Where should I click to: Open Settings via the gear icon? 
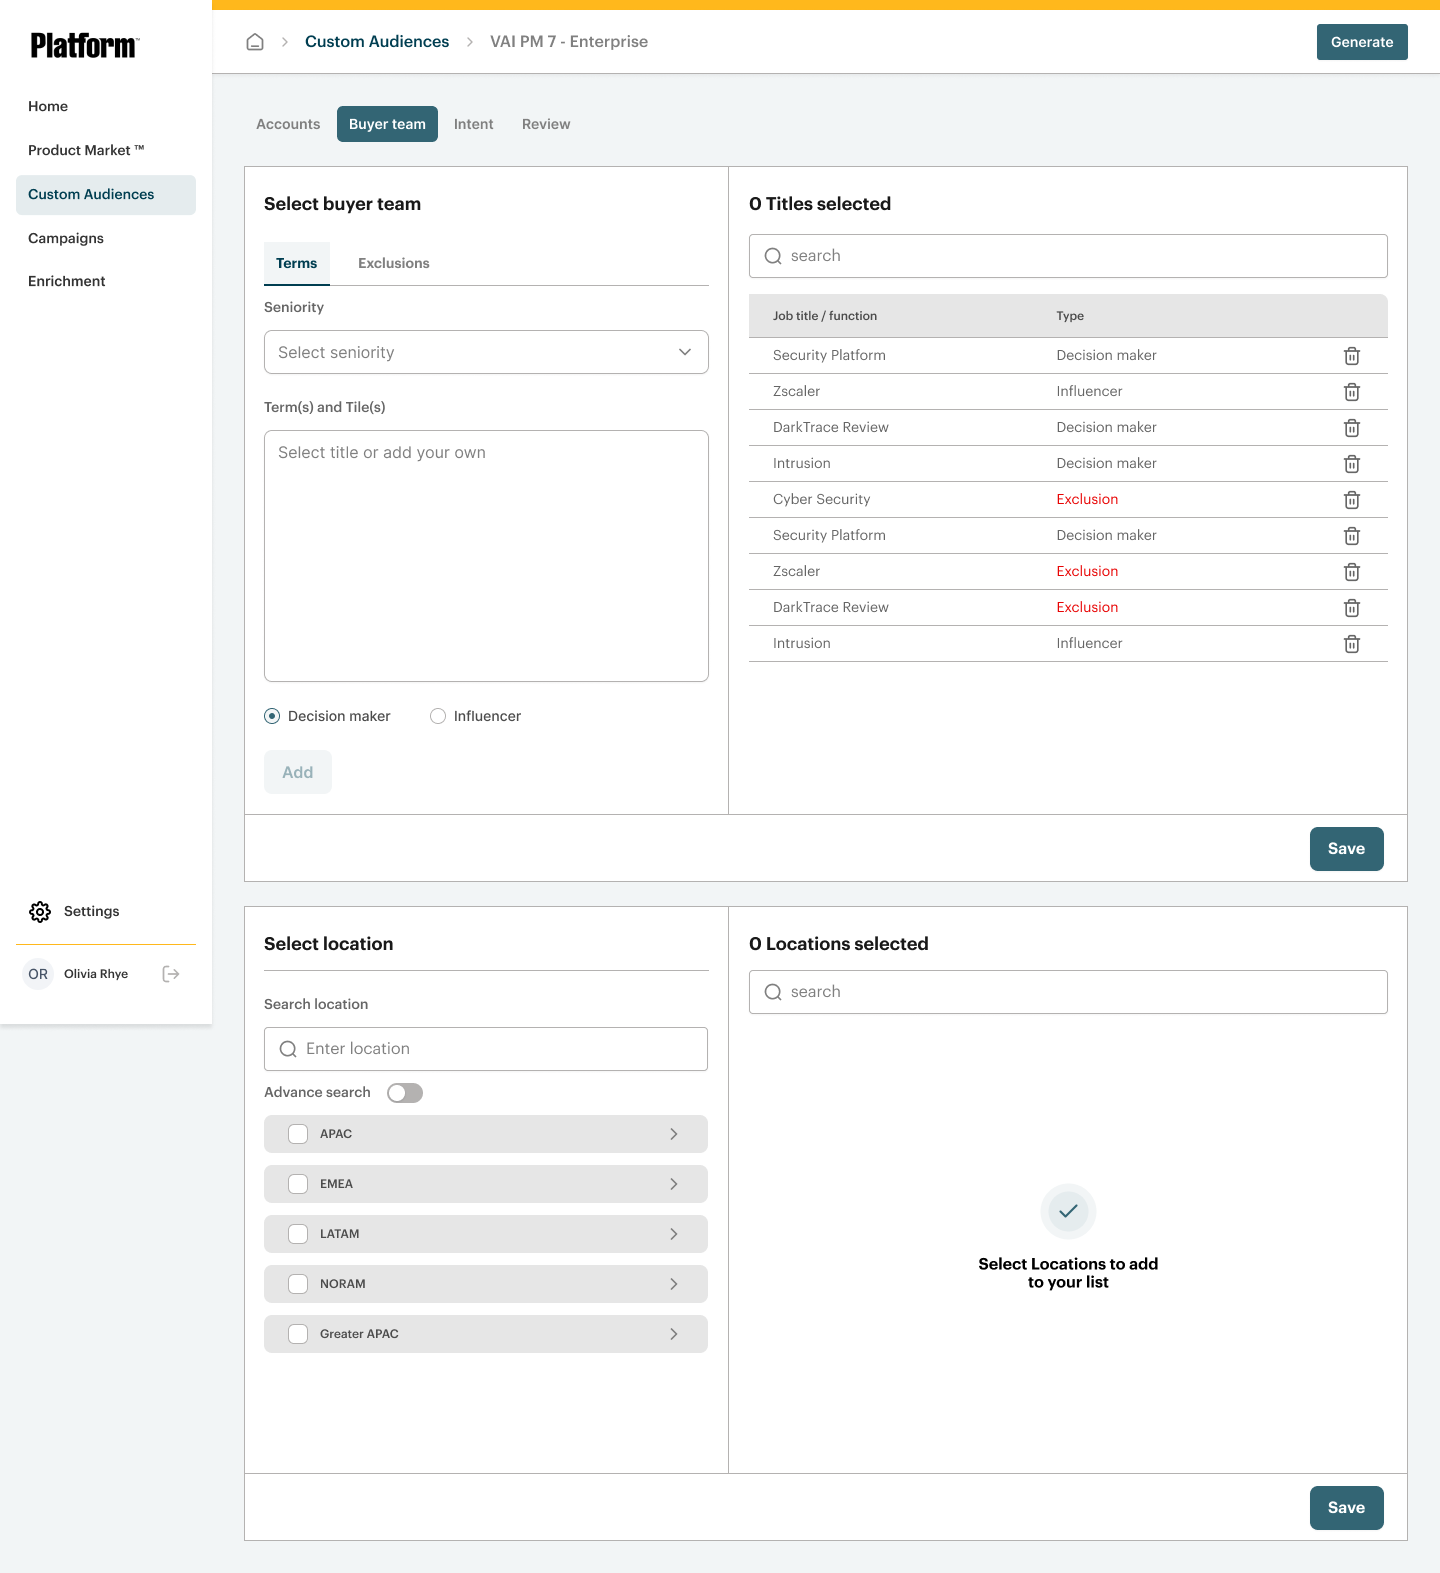[x=40, y=912]
